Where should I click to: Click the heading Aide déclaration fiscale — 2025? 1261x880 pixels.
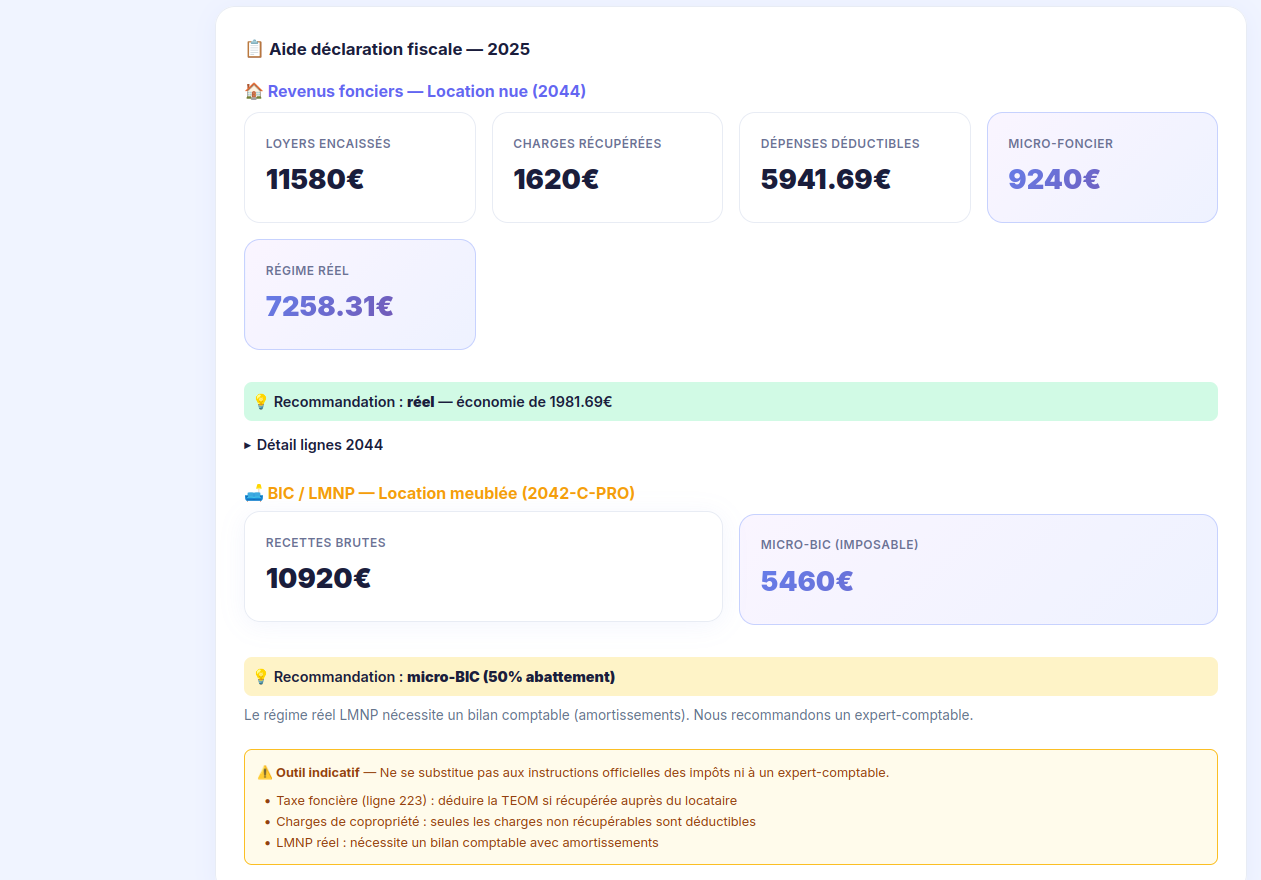pos(388,49)
